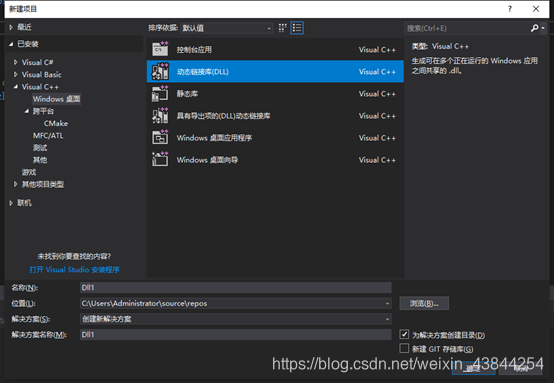Click 其他项目类型 tree label
Viewport: 554px width, 383px height.
pos(43,184)
